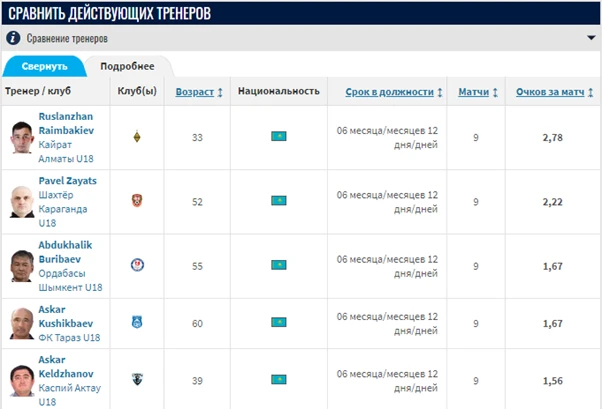Sort table by Возраст column

click(x=195, y=92)
